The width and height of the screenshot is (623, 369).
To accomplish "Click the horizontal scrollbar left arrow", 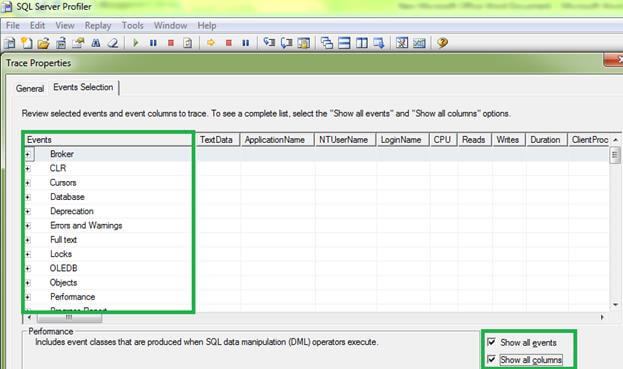I will click(x=29, y=317).
